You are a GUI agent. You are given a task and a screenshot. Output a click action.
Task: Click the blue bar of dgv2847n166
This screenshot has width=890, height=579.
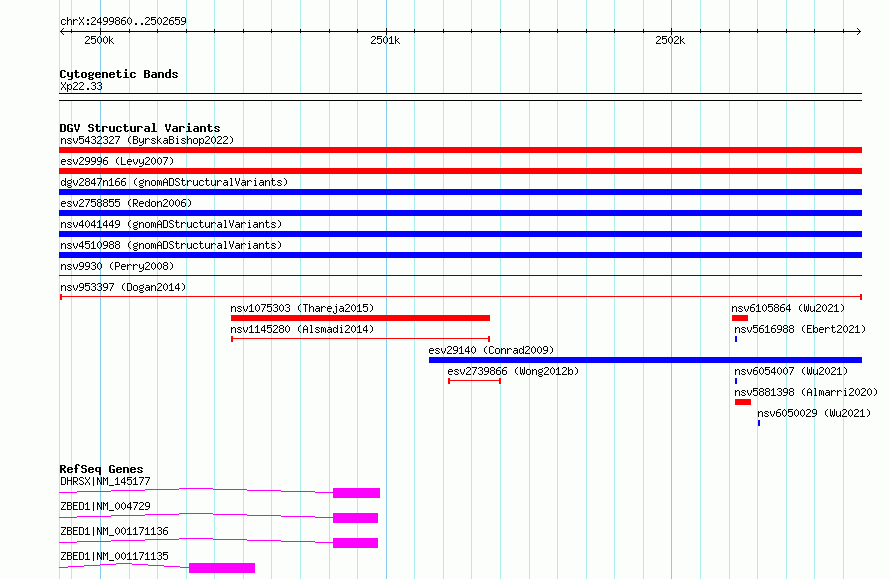[460, 192]
